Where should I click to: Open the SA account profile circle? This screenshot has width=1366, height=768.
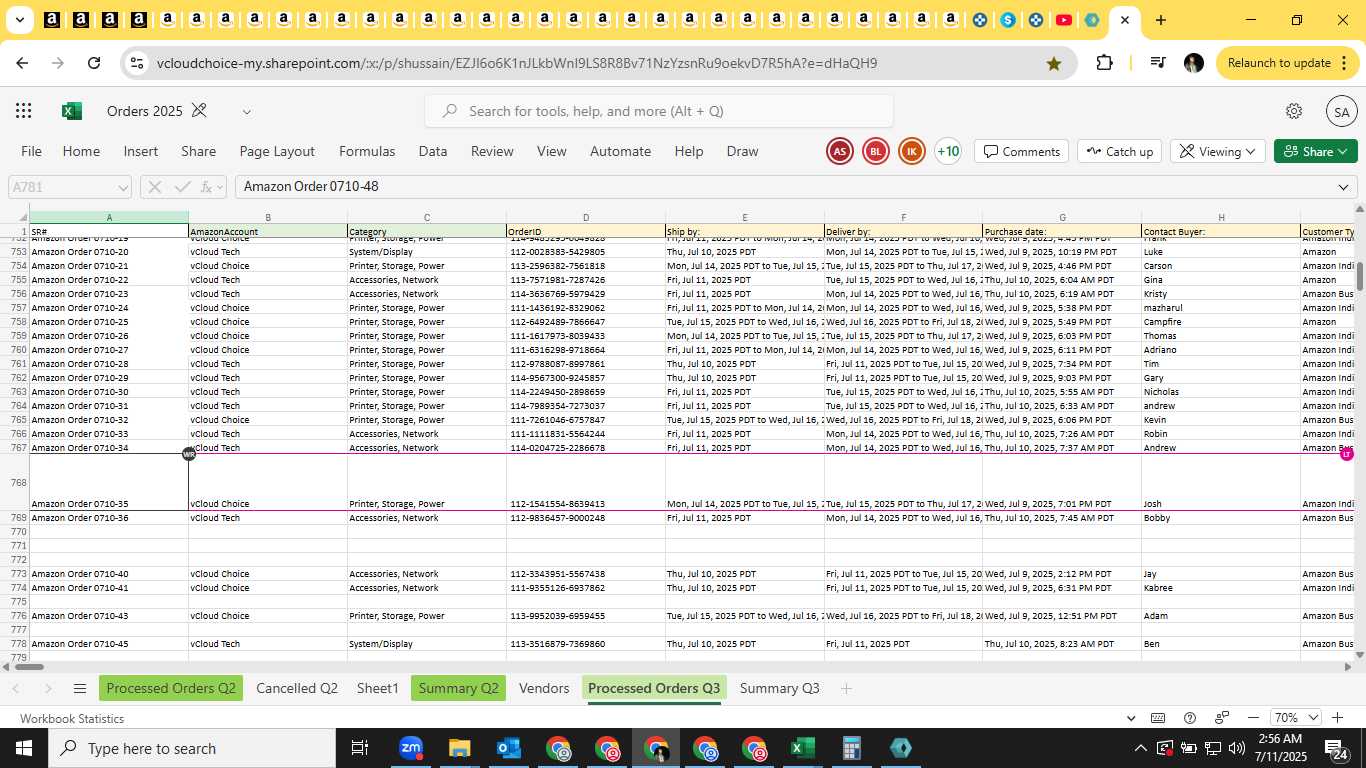point(1341,111)
